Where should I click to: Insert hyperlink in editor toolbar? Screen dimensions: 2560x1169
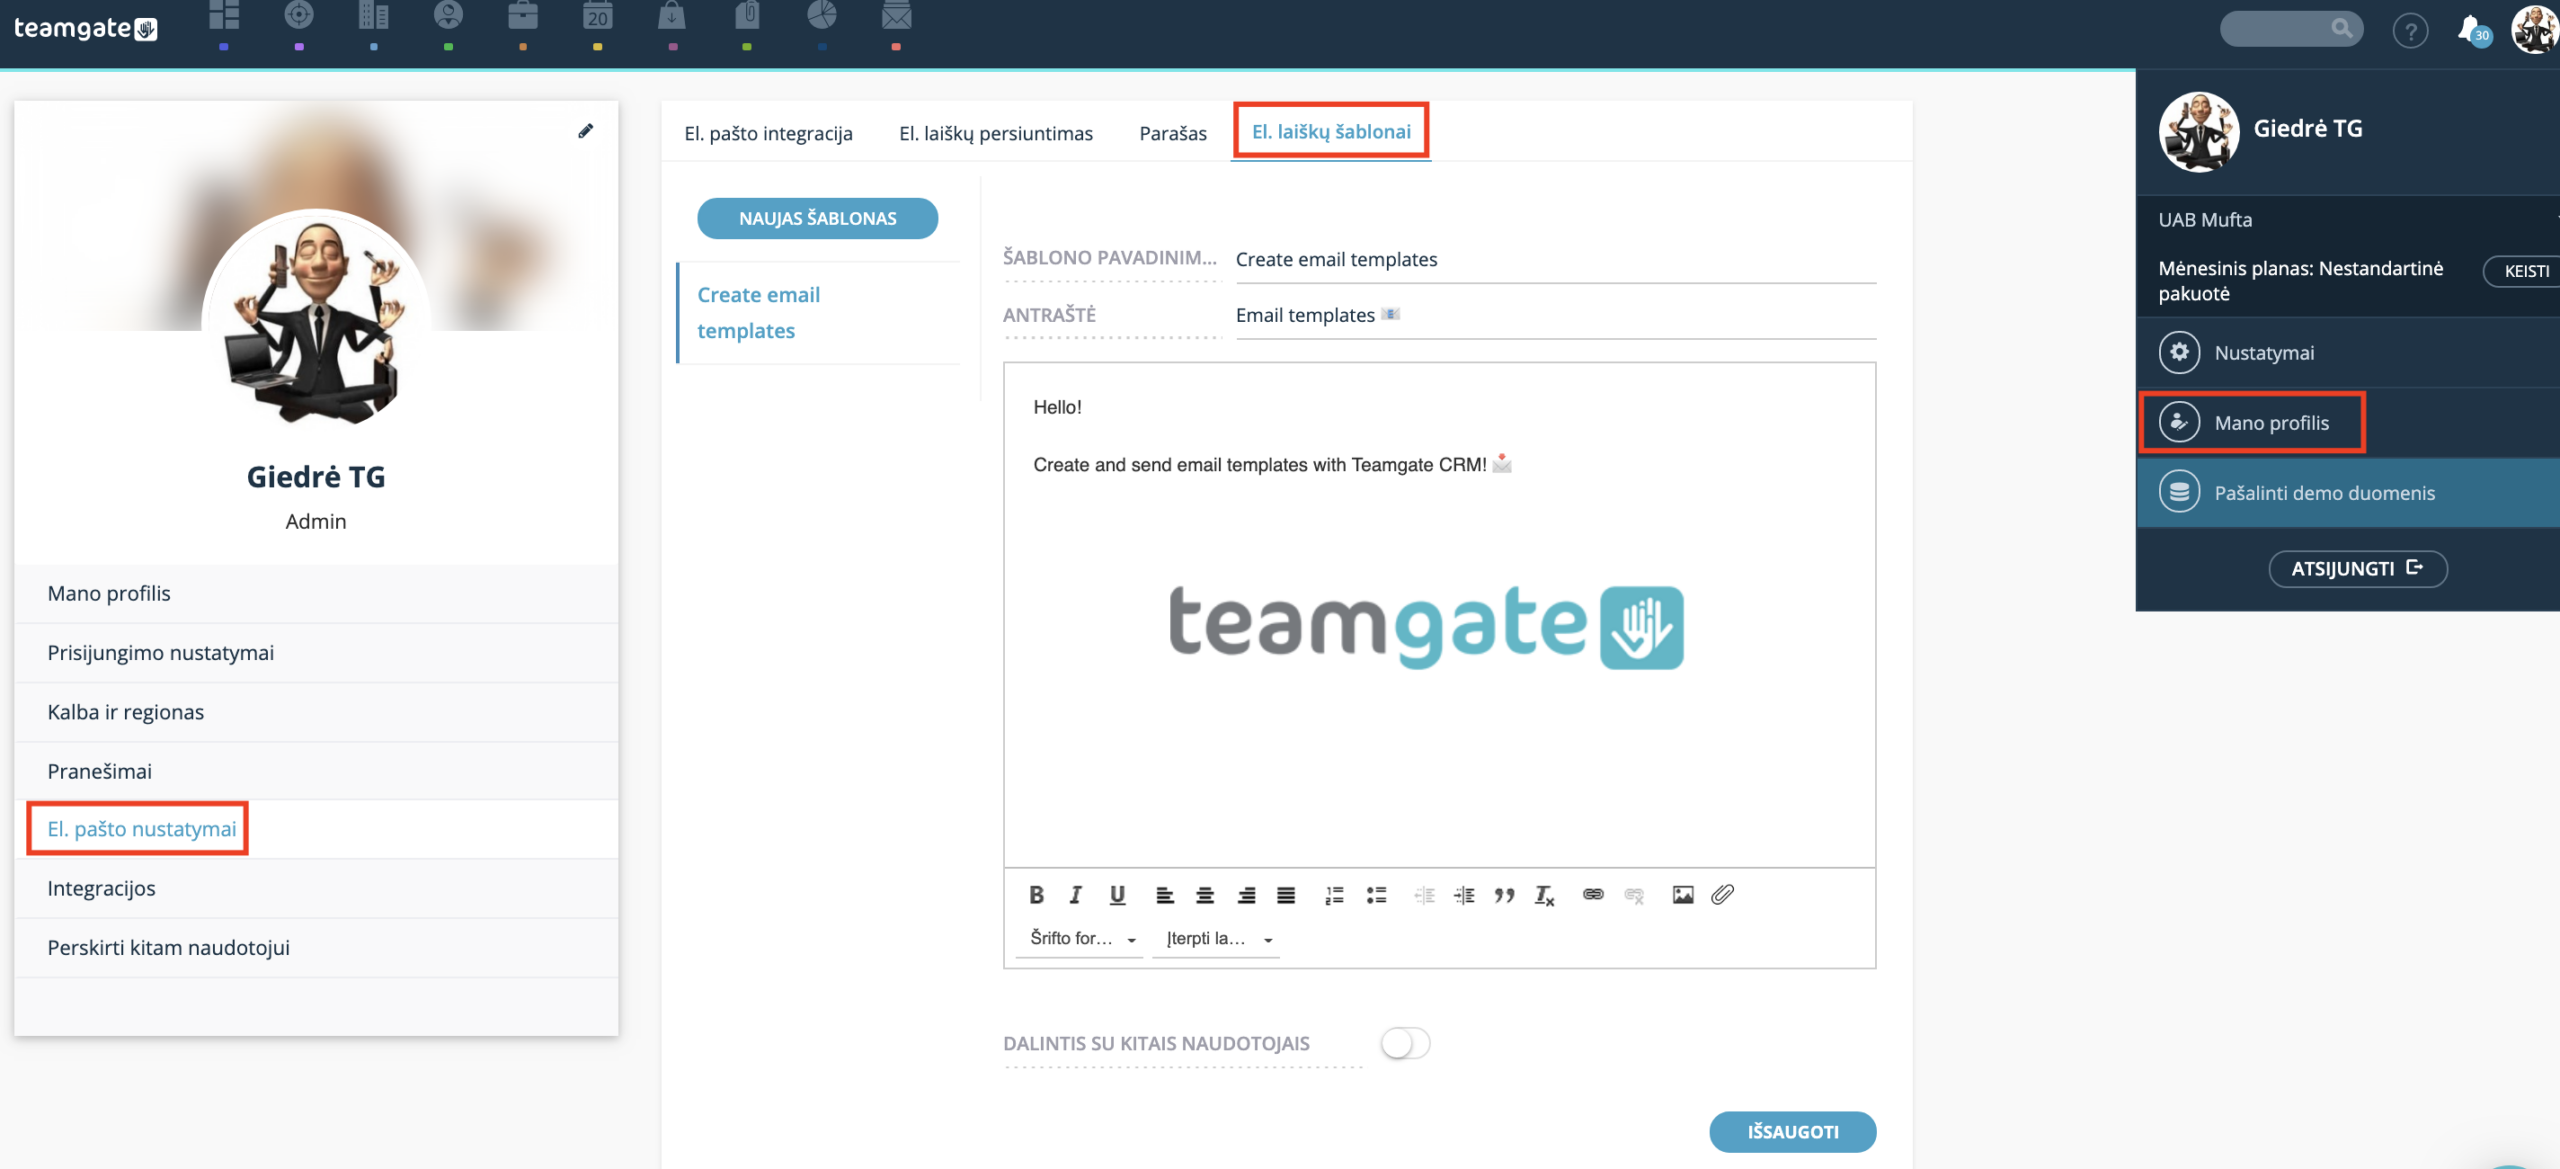[x=1593, y=895]
